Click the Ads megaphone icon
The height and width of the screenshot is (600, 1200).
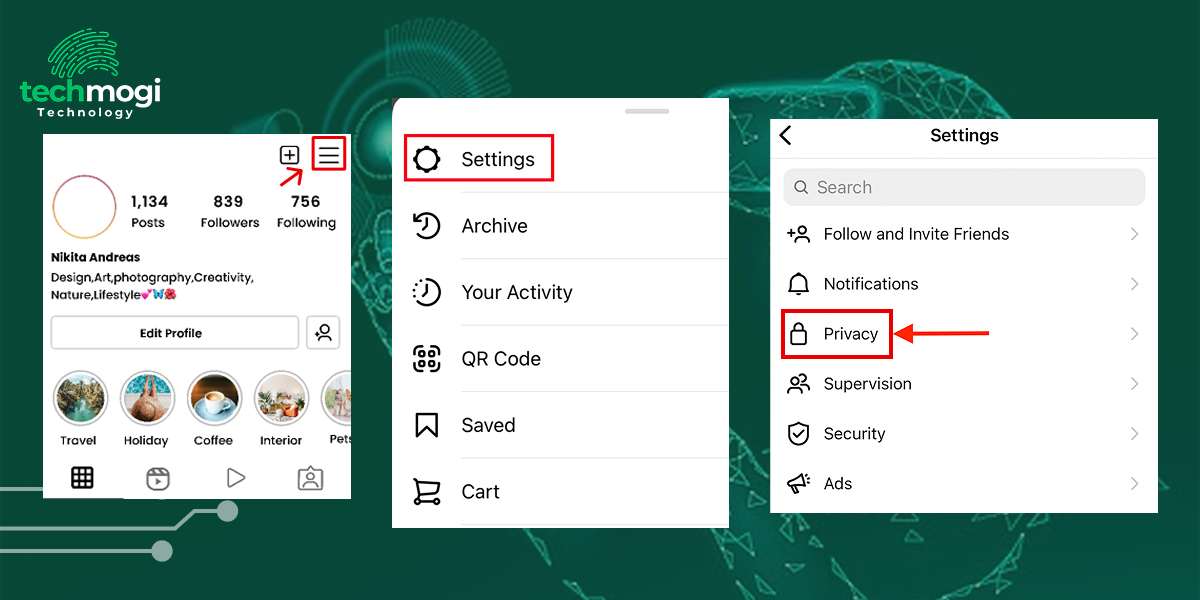pos(798,484)
